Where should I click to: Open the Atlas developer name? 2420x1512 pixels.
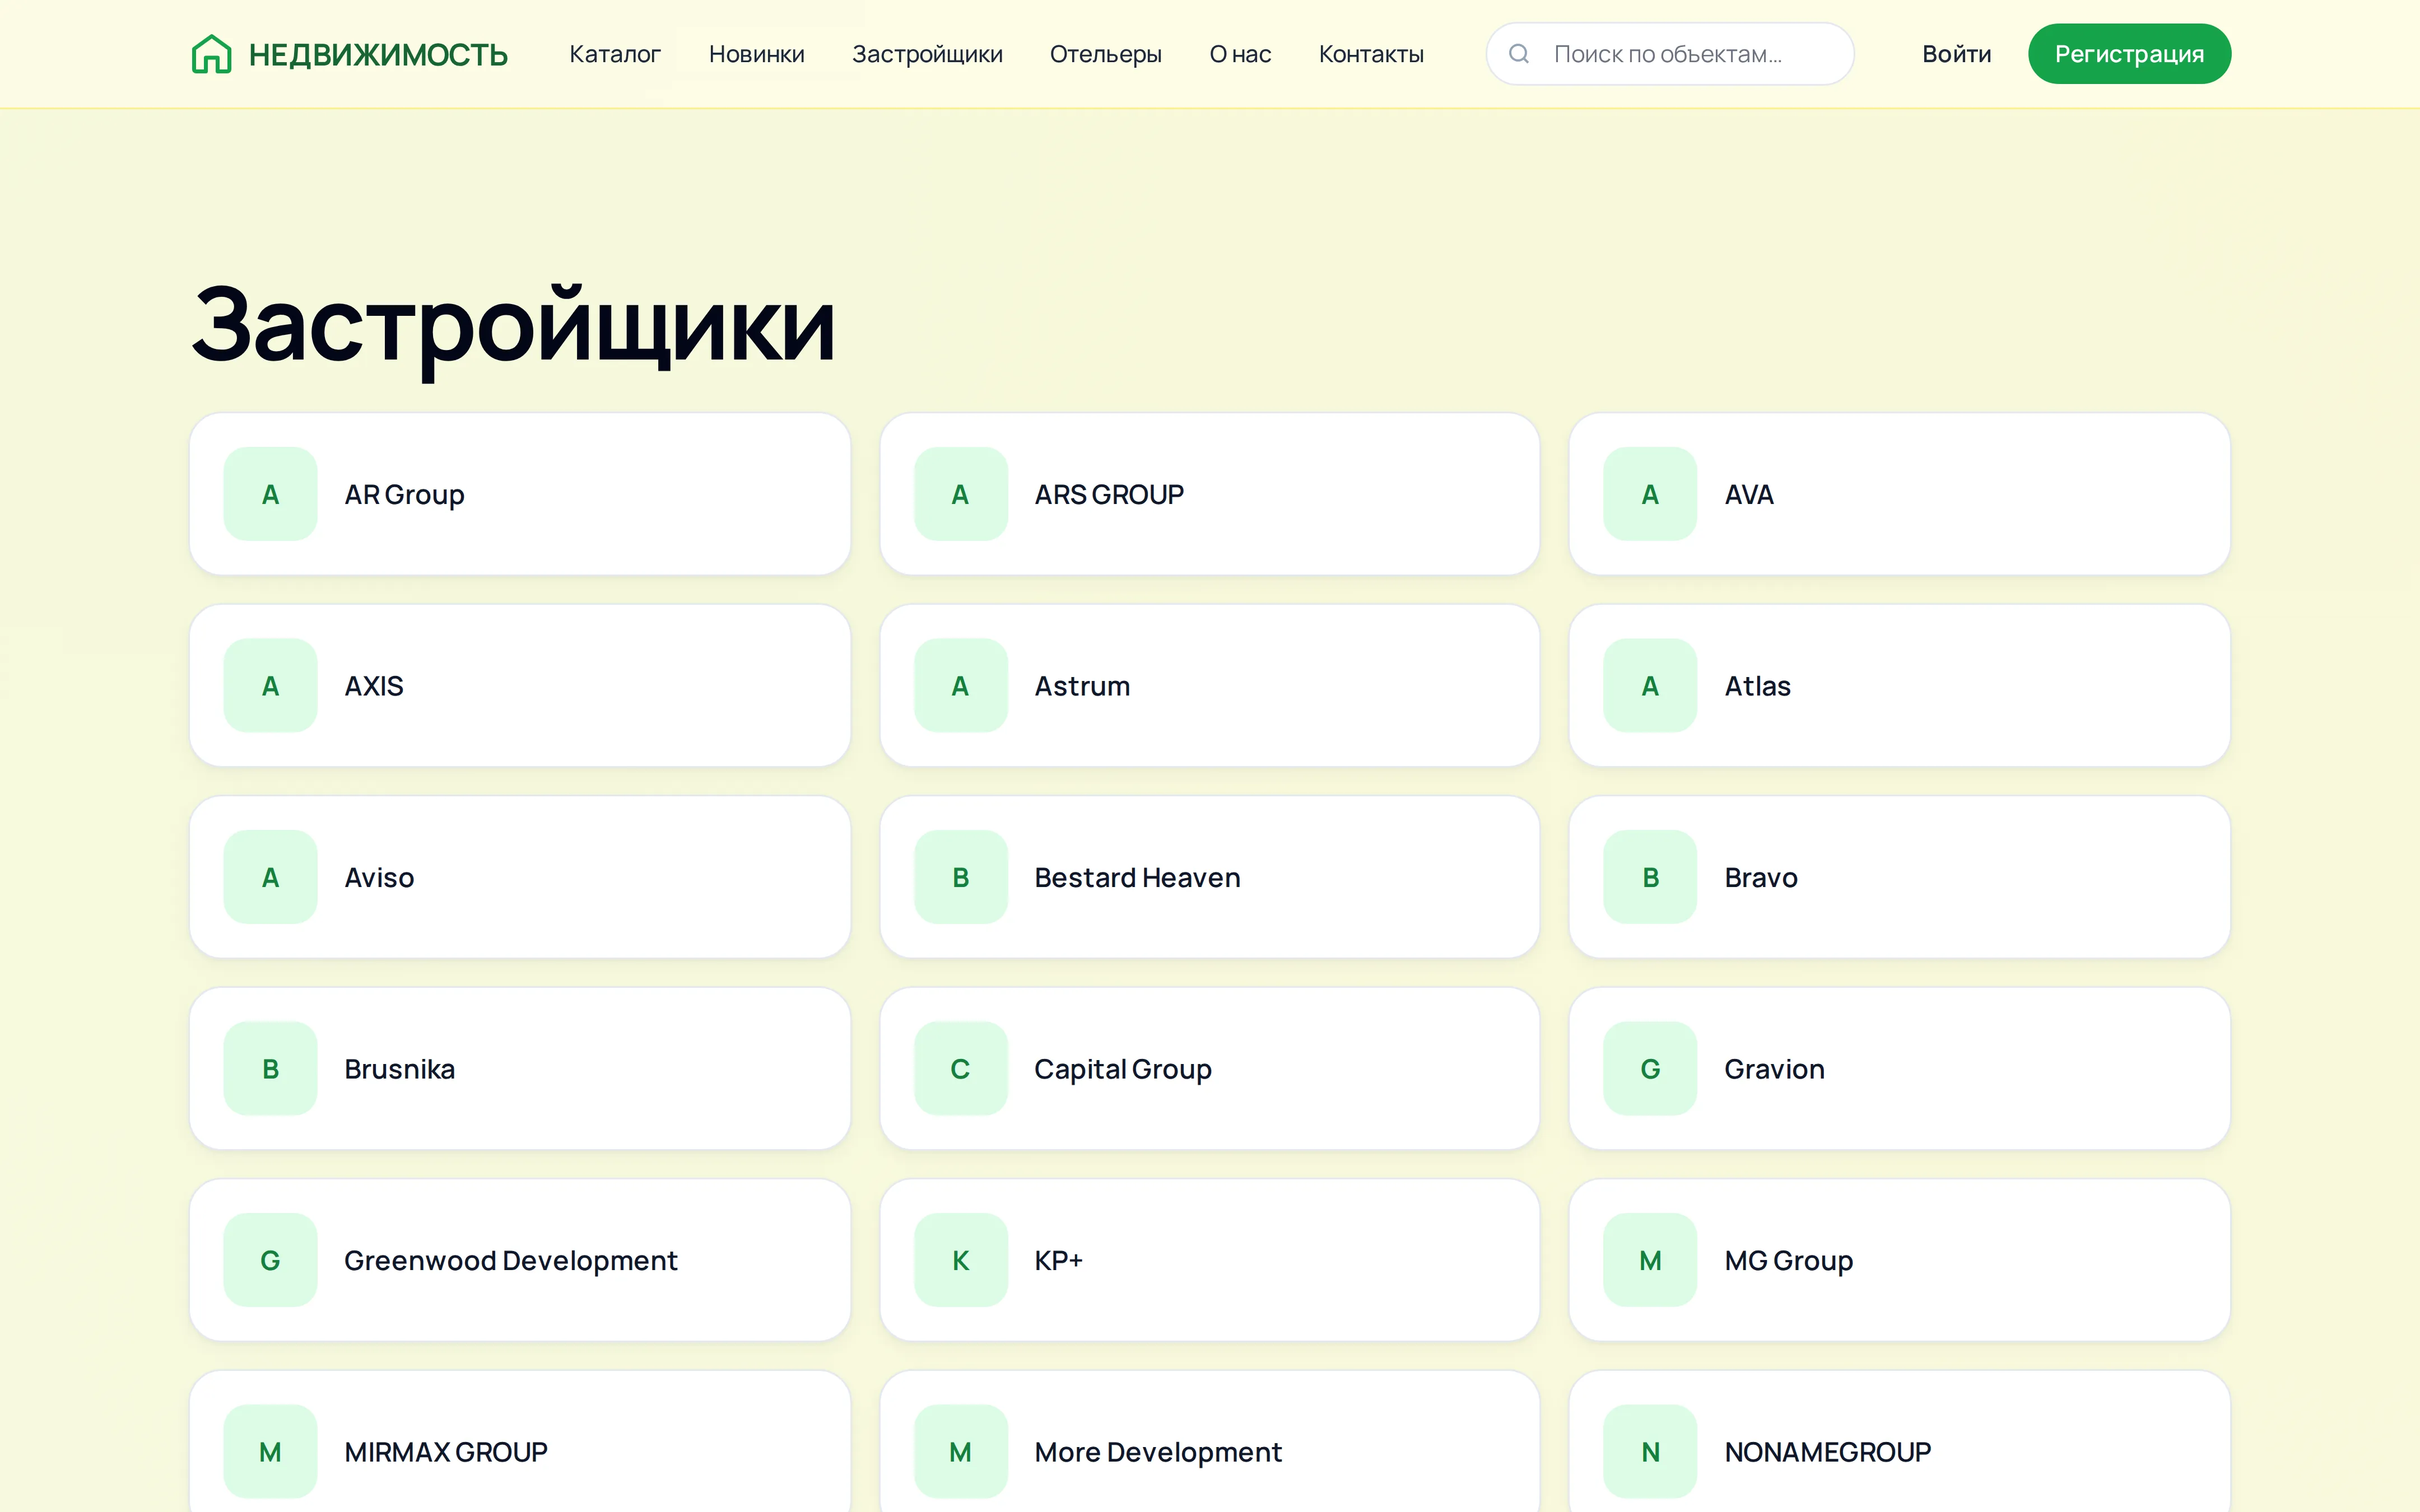tap(1757, 686)
